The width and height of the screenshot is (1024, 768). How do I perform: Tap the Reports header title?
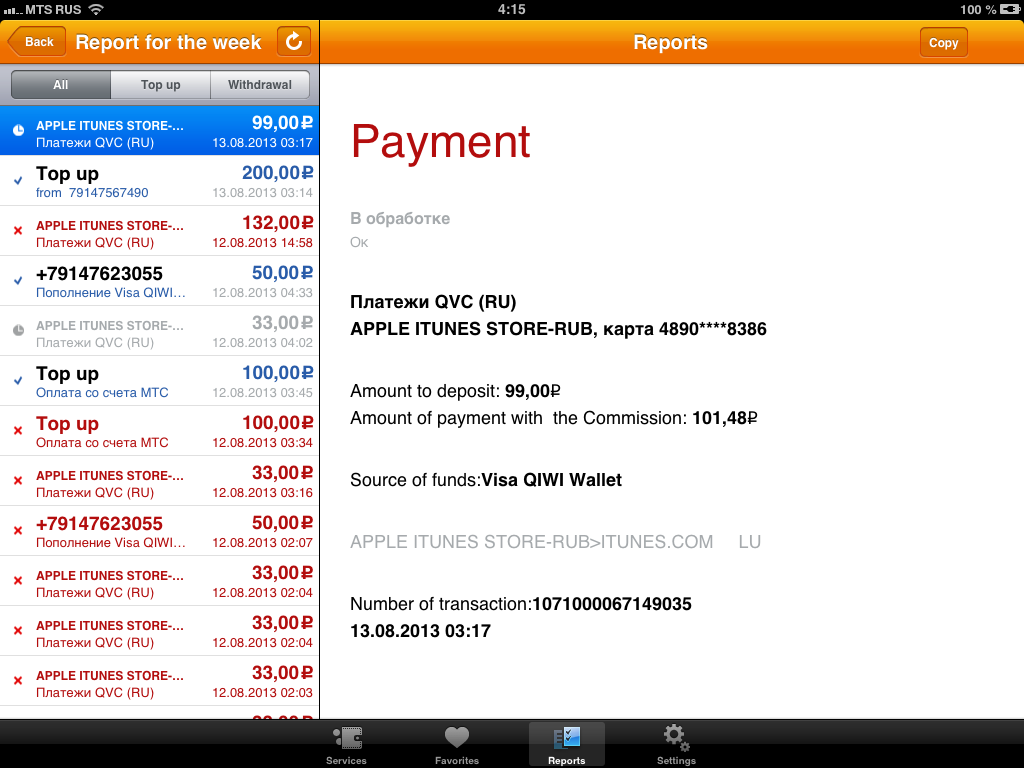click(670, 42)
